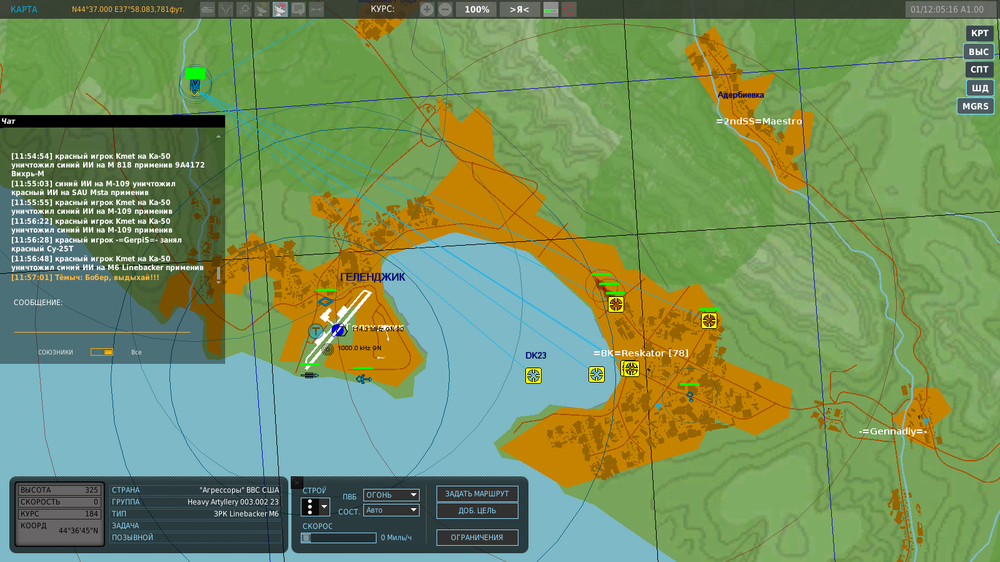Open the ПВБ ОГОНЬ dropdown
Image resolution: width=1000 pixels, height=562 pixels.
[391, 495]
